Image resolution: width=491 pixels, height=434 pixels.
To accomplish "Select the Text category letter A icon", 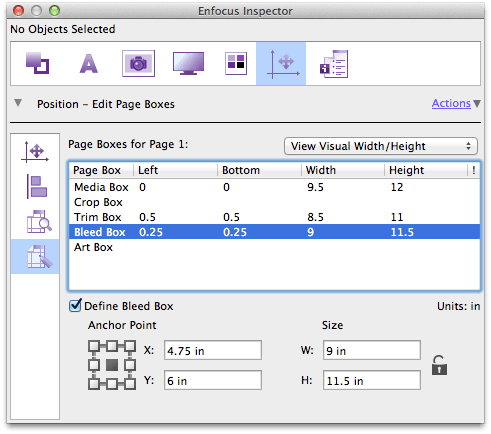I will [89, 64].
